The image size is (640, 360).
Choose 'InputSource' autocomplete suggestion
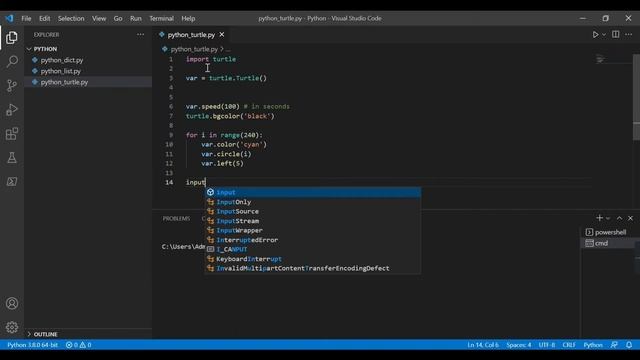click(313, 211)
